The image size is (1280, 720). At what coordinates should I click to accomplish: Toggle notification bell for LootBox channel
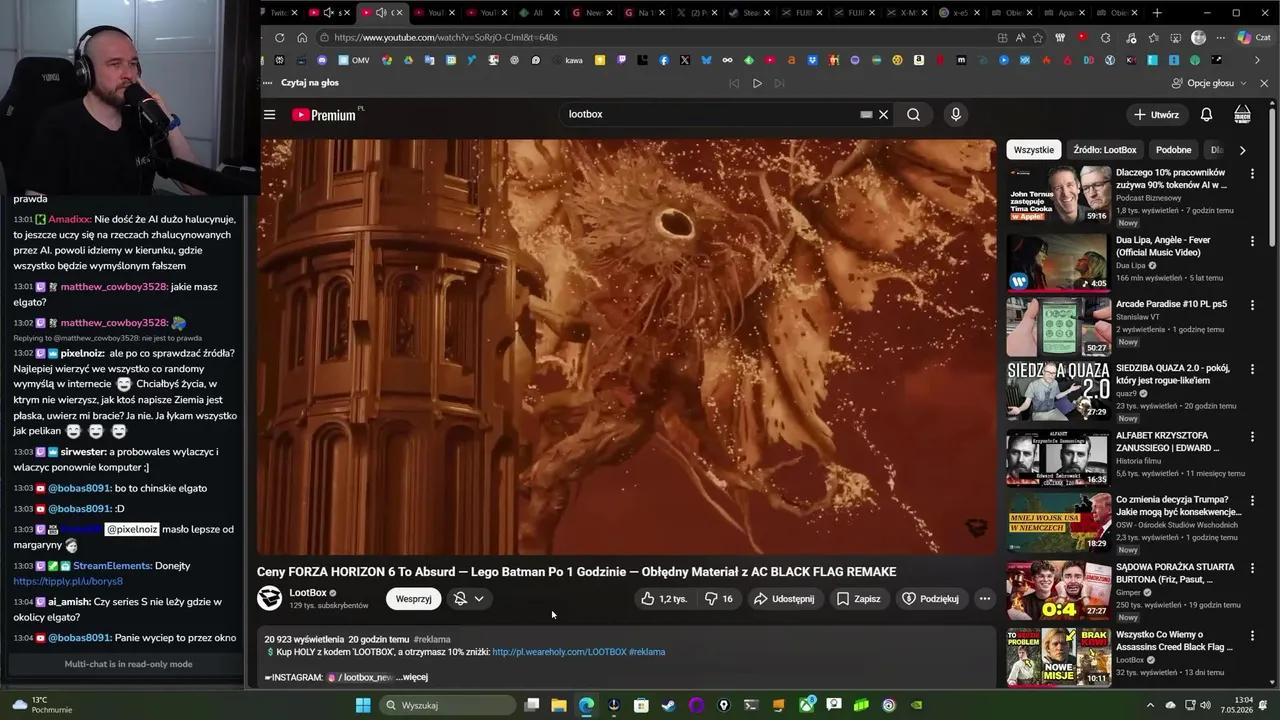click(x=468, y=599)
